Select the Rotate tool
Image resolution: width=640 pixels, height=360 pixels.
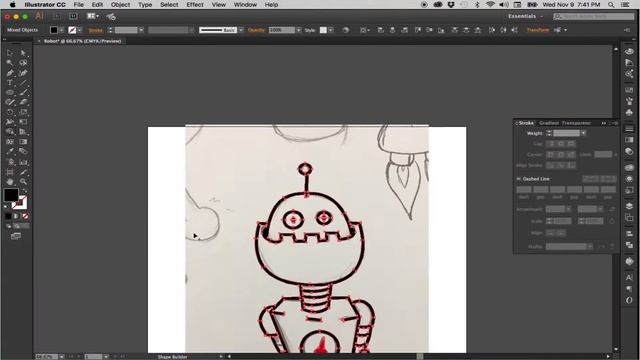pyautogui.click(x=10, y=112)
